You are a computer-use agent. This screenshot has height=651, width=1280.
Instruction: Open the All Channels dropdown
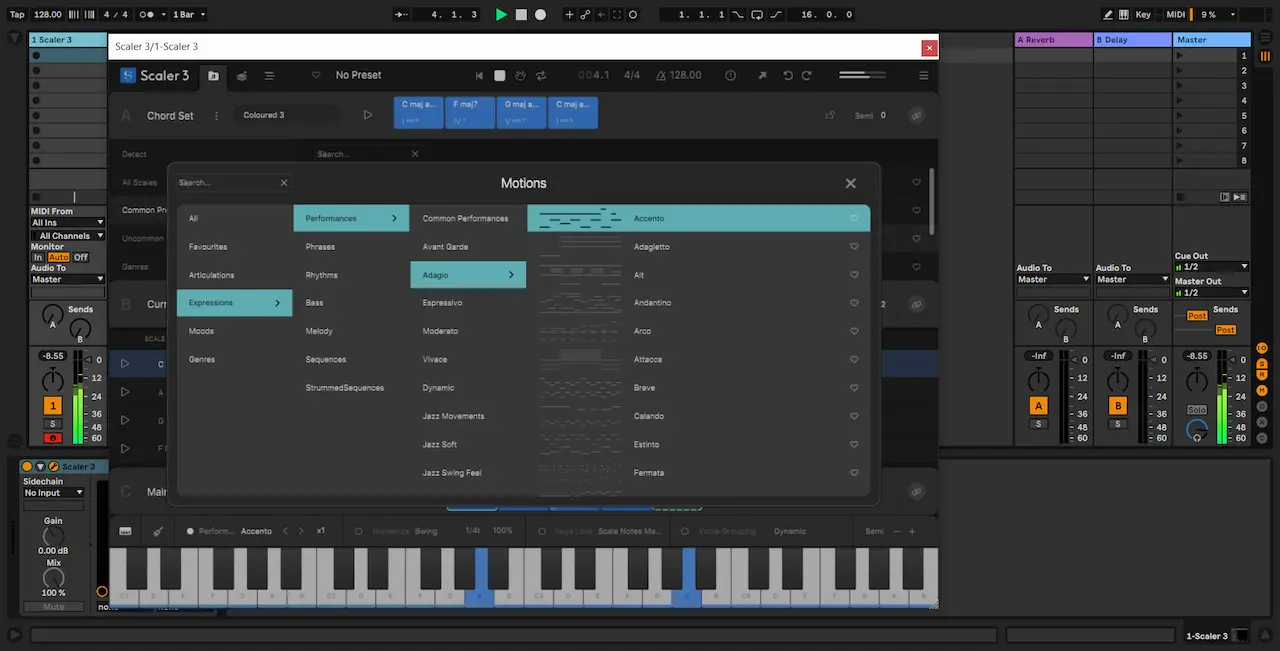(x=67, y=236)
